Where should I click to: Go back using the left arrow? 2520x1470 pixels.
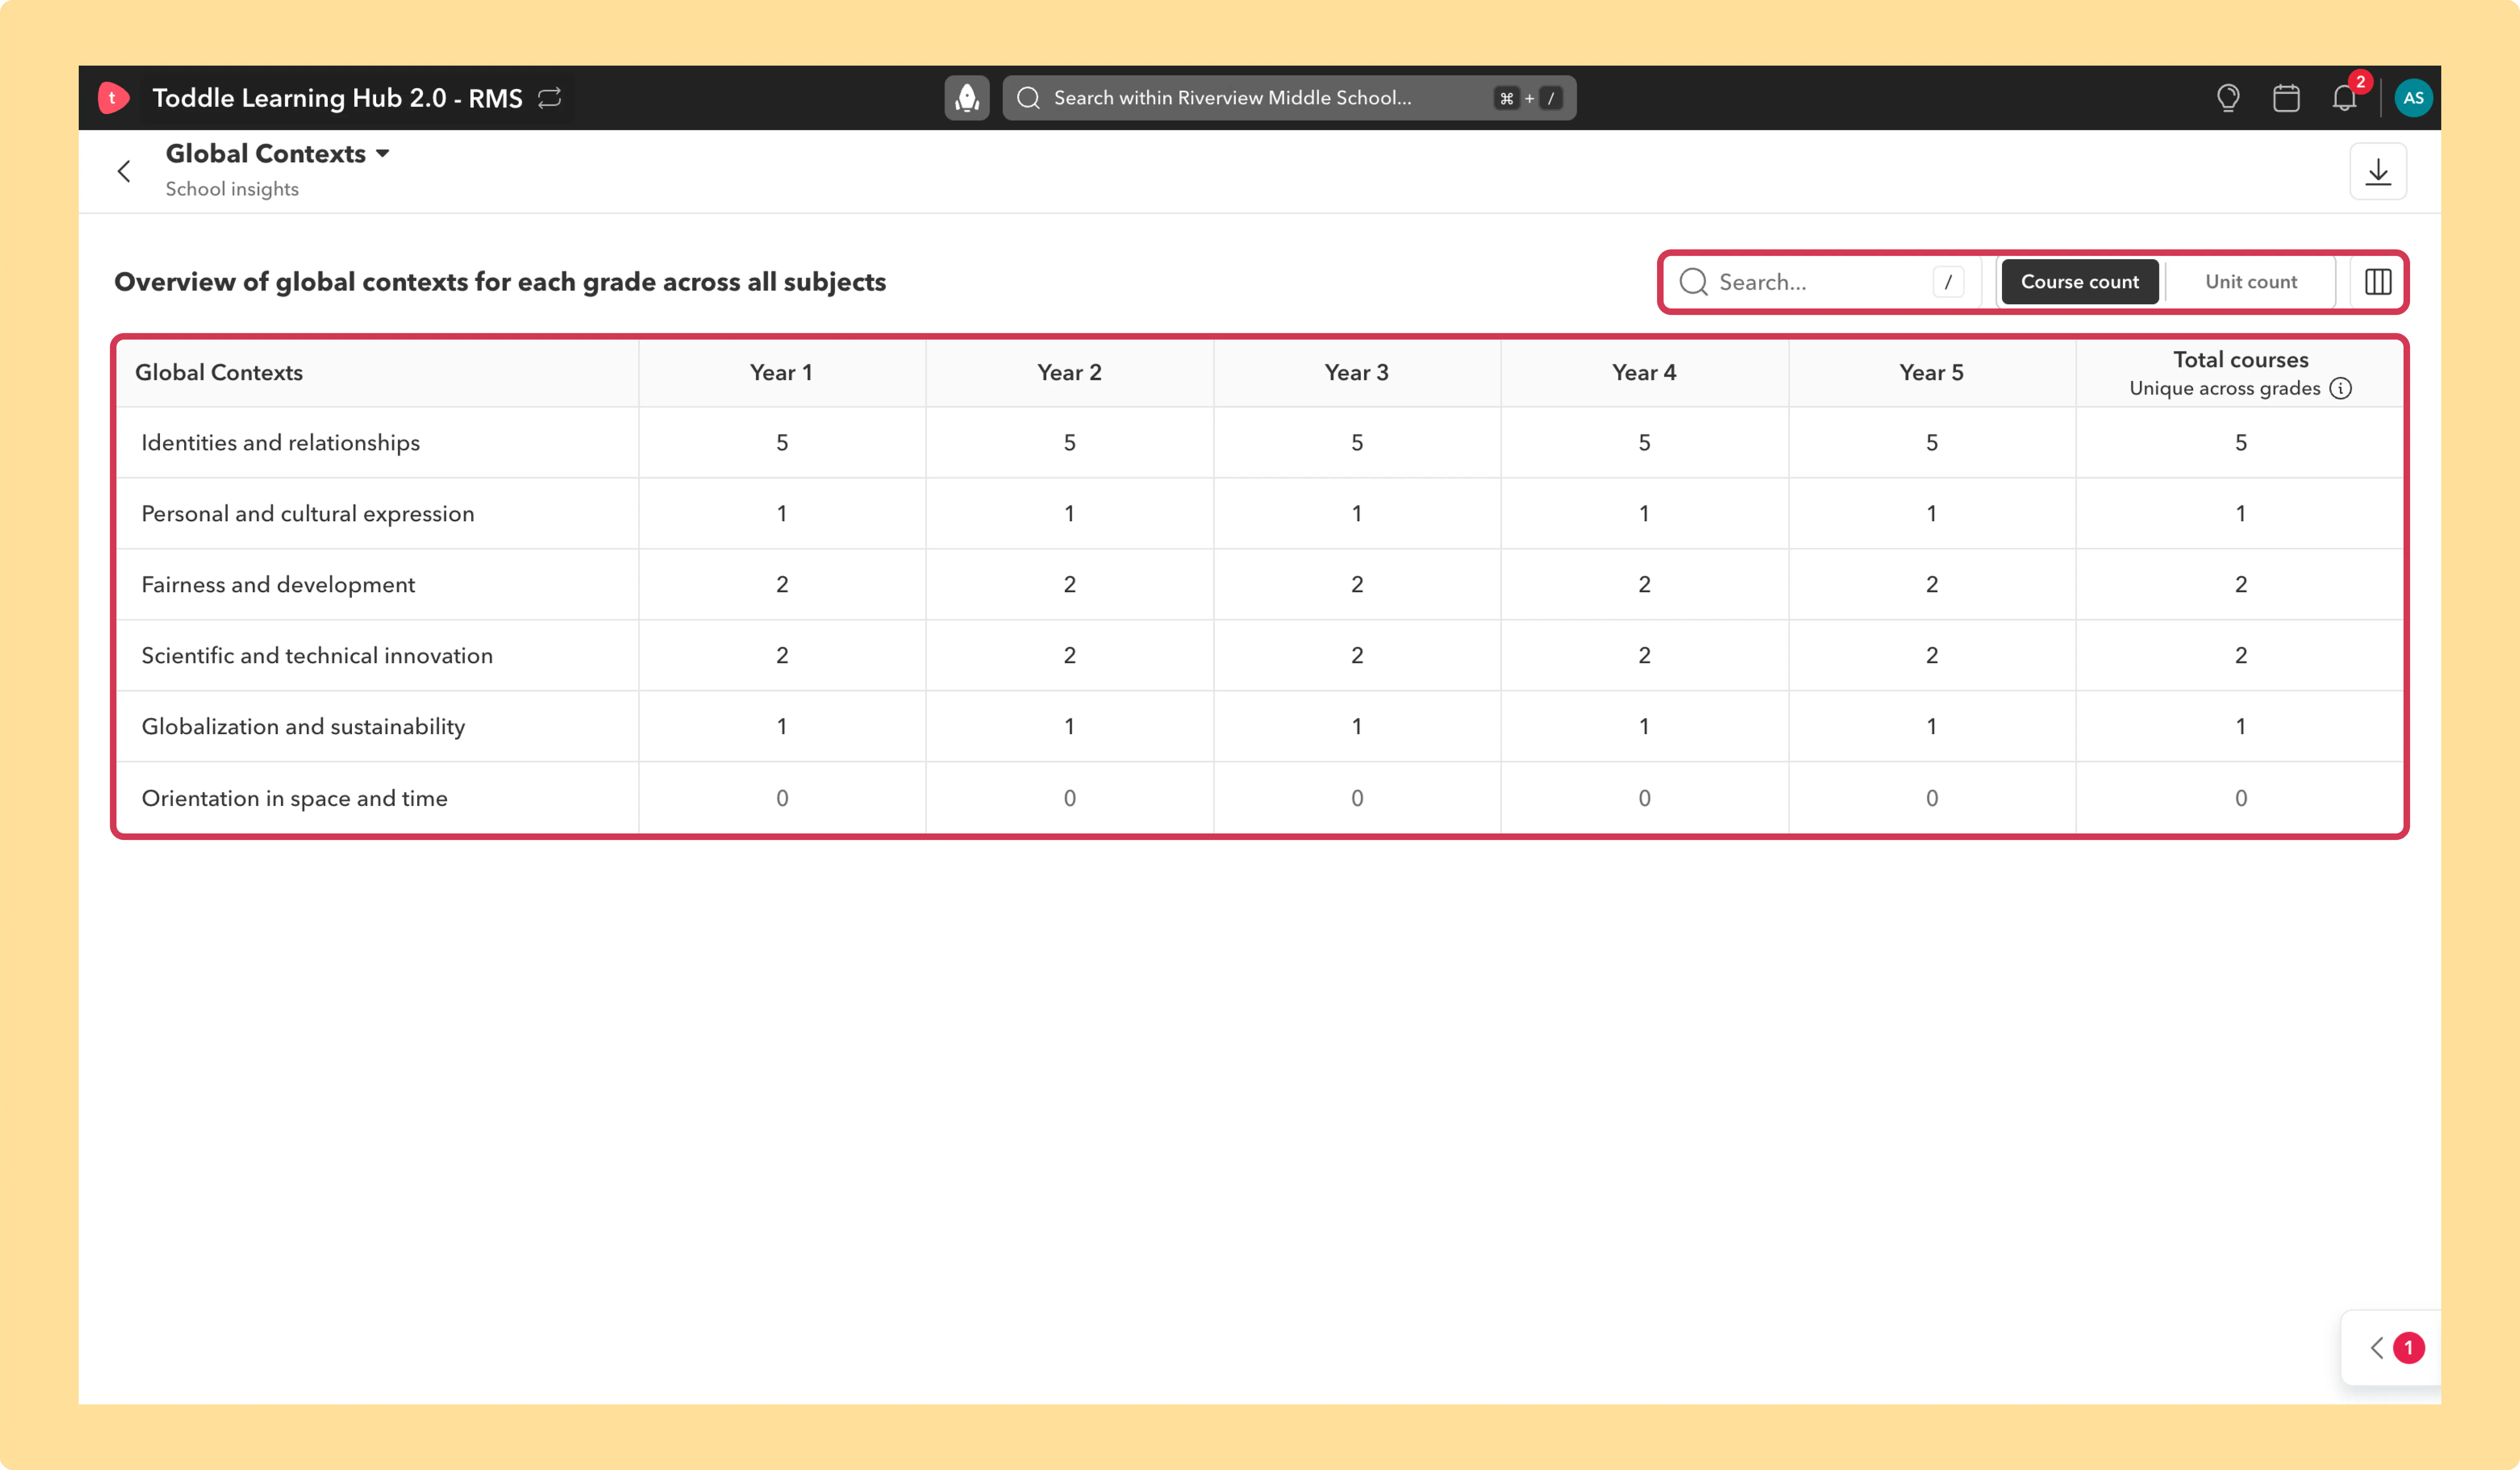coord(124,171)
